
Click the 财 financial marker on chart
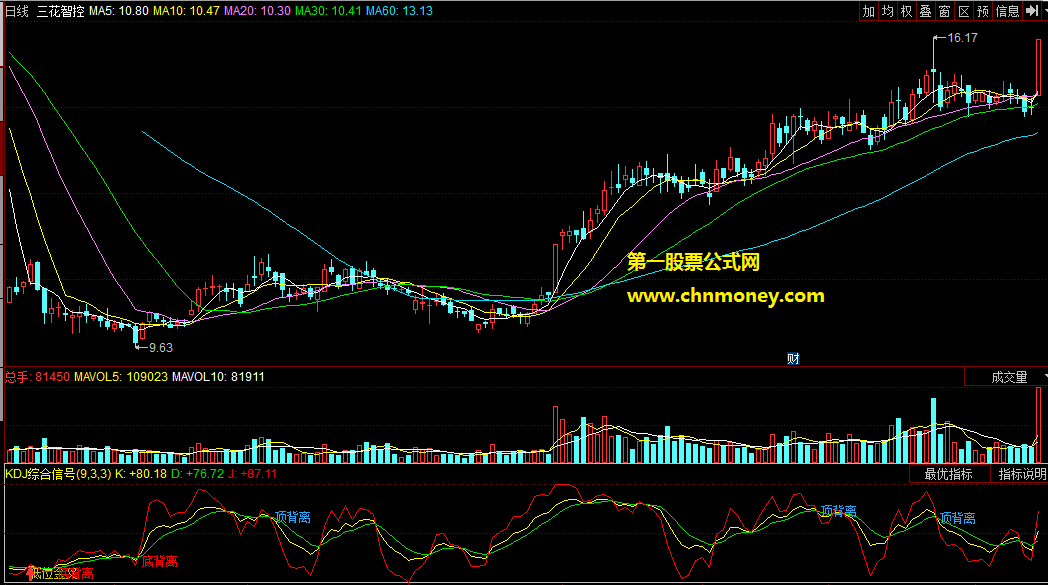tap(793, 359)
